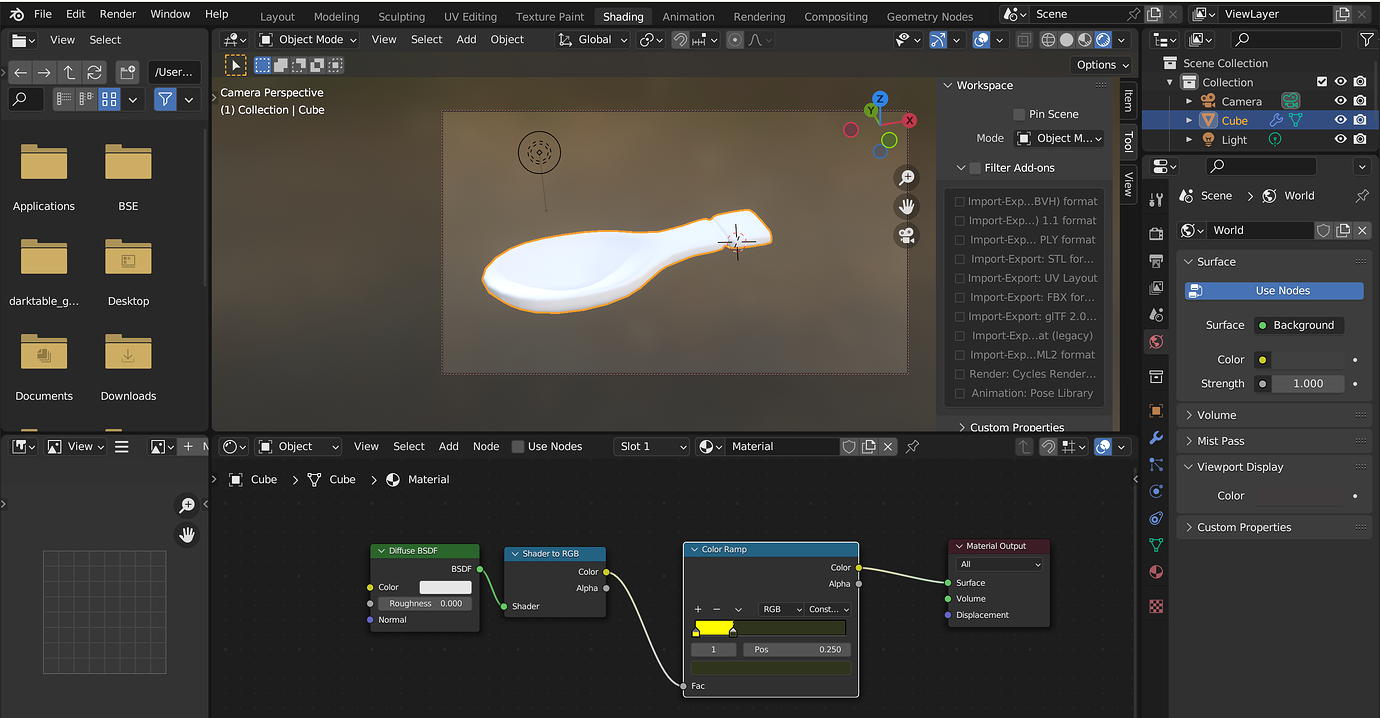The height and width of the screenshot is (718, 1380).
Task: Toggle camera view gizmo in viewport
Action: [x=906, y=236]
